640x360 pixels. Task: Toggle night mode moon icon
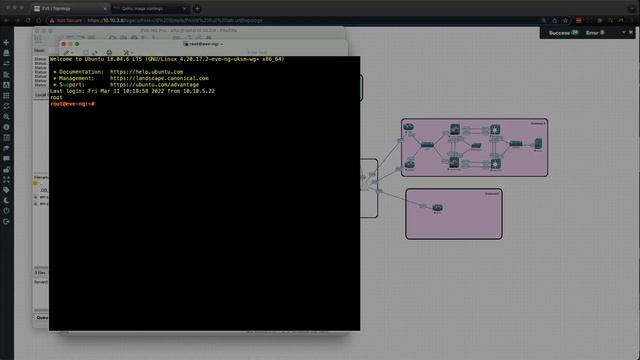point(6,200)
